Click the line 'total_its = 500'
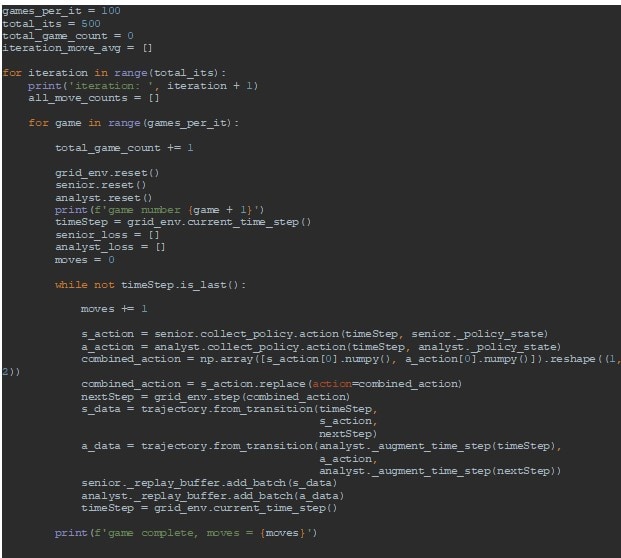 [x=51, y=23]
